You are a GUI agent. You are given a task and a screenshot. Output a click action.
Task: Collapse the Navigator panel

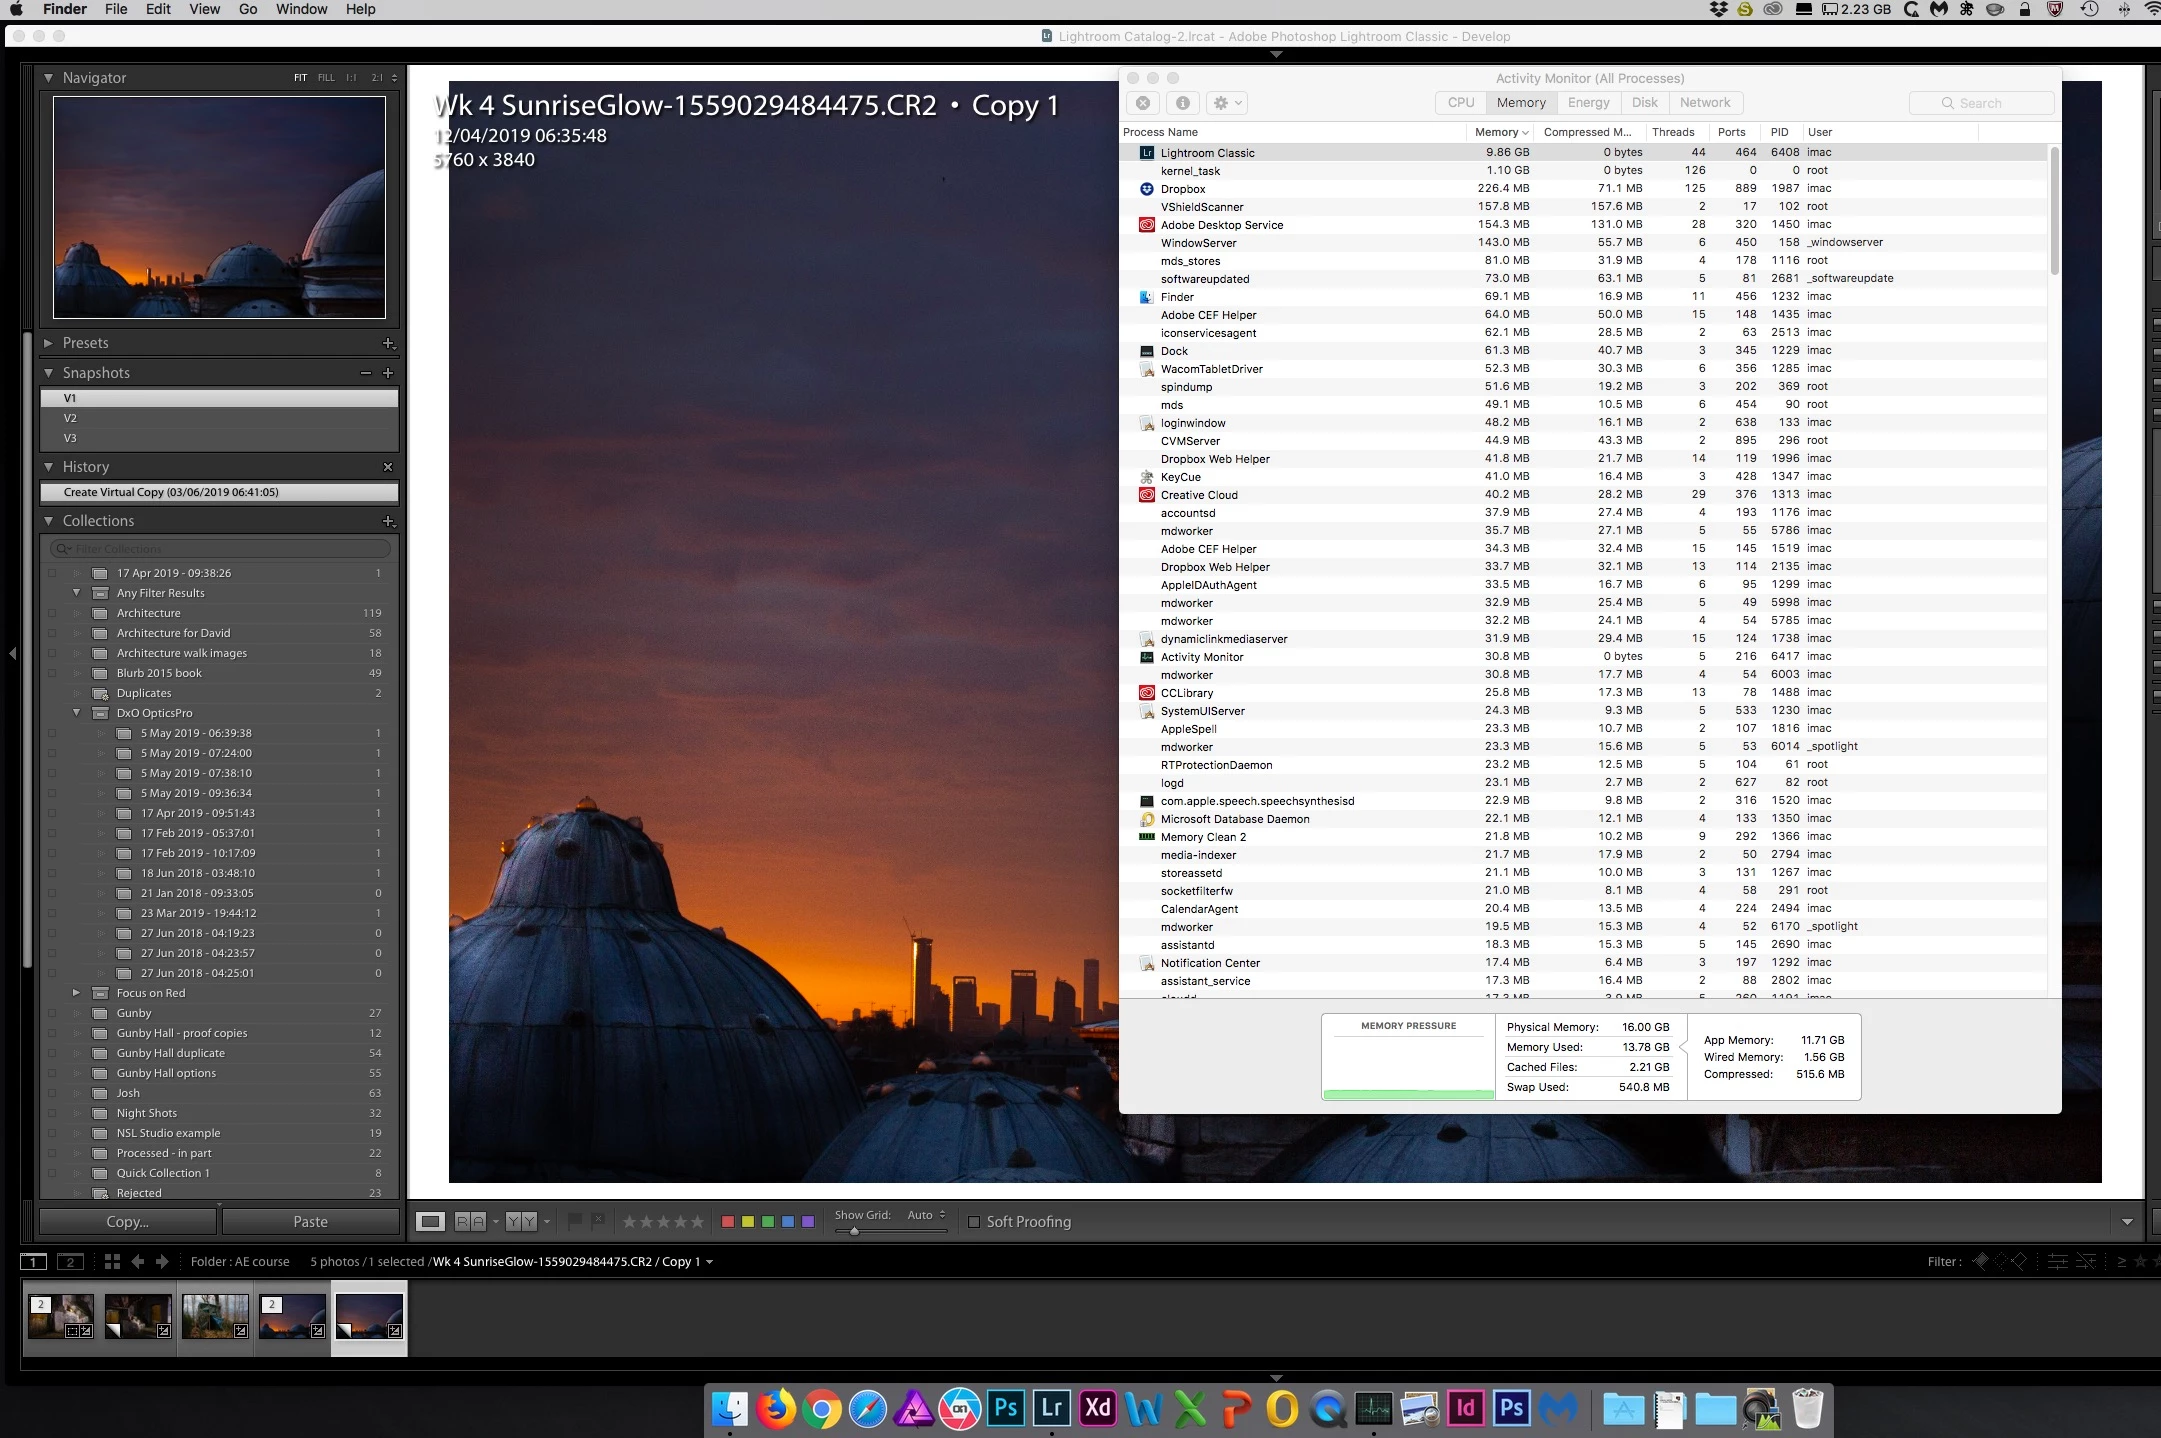point(48,77)
